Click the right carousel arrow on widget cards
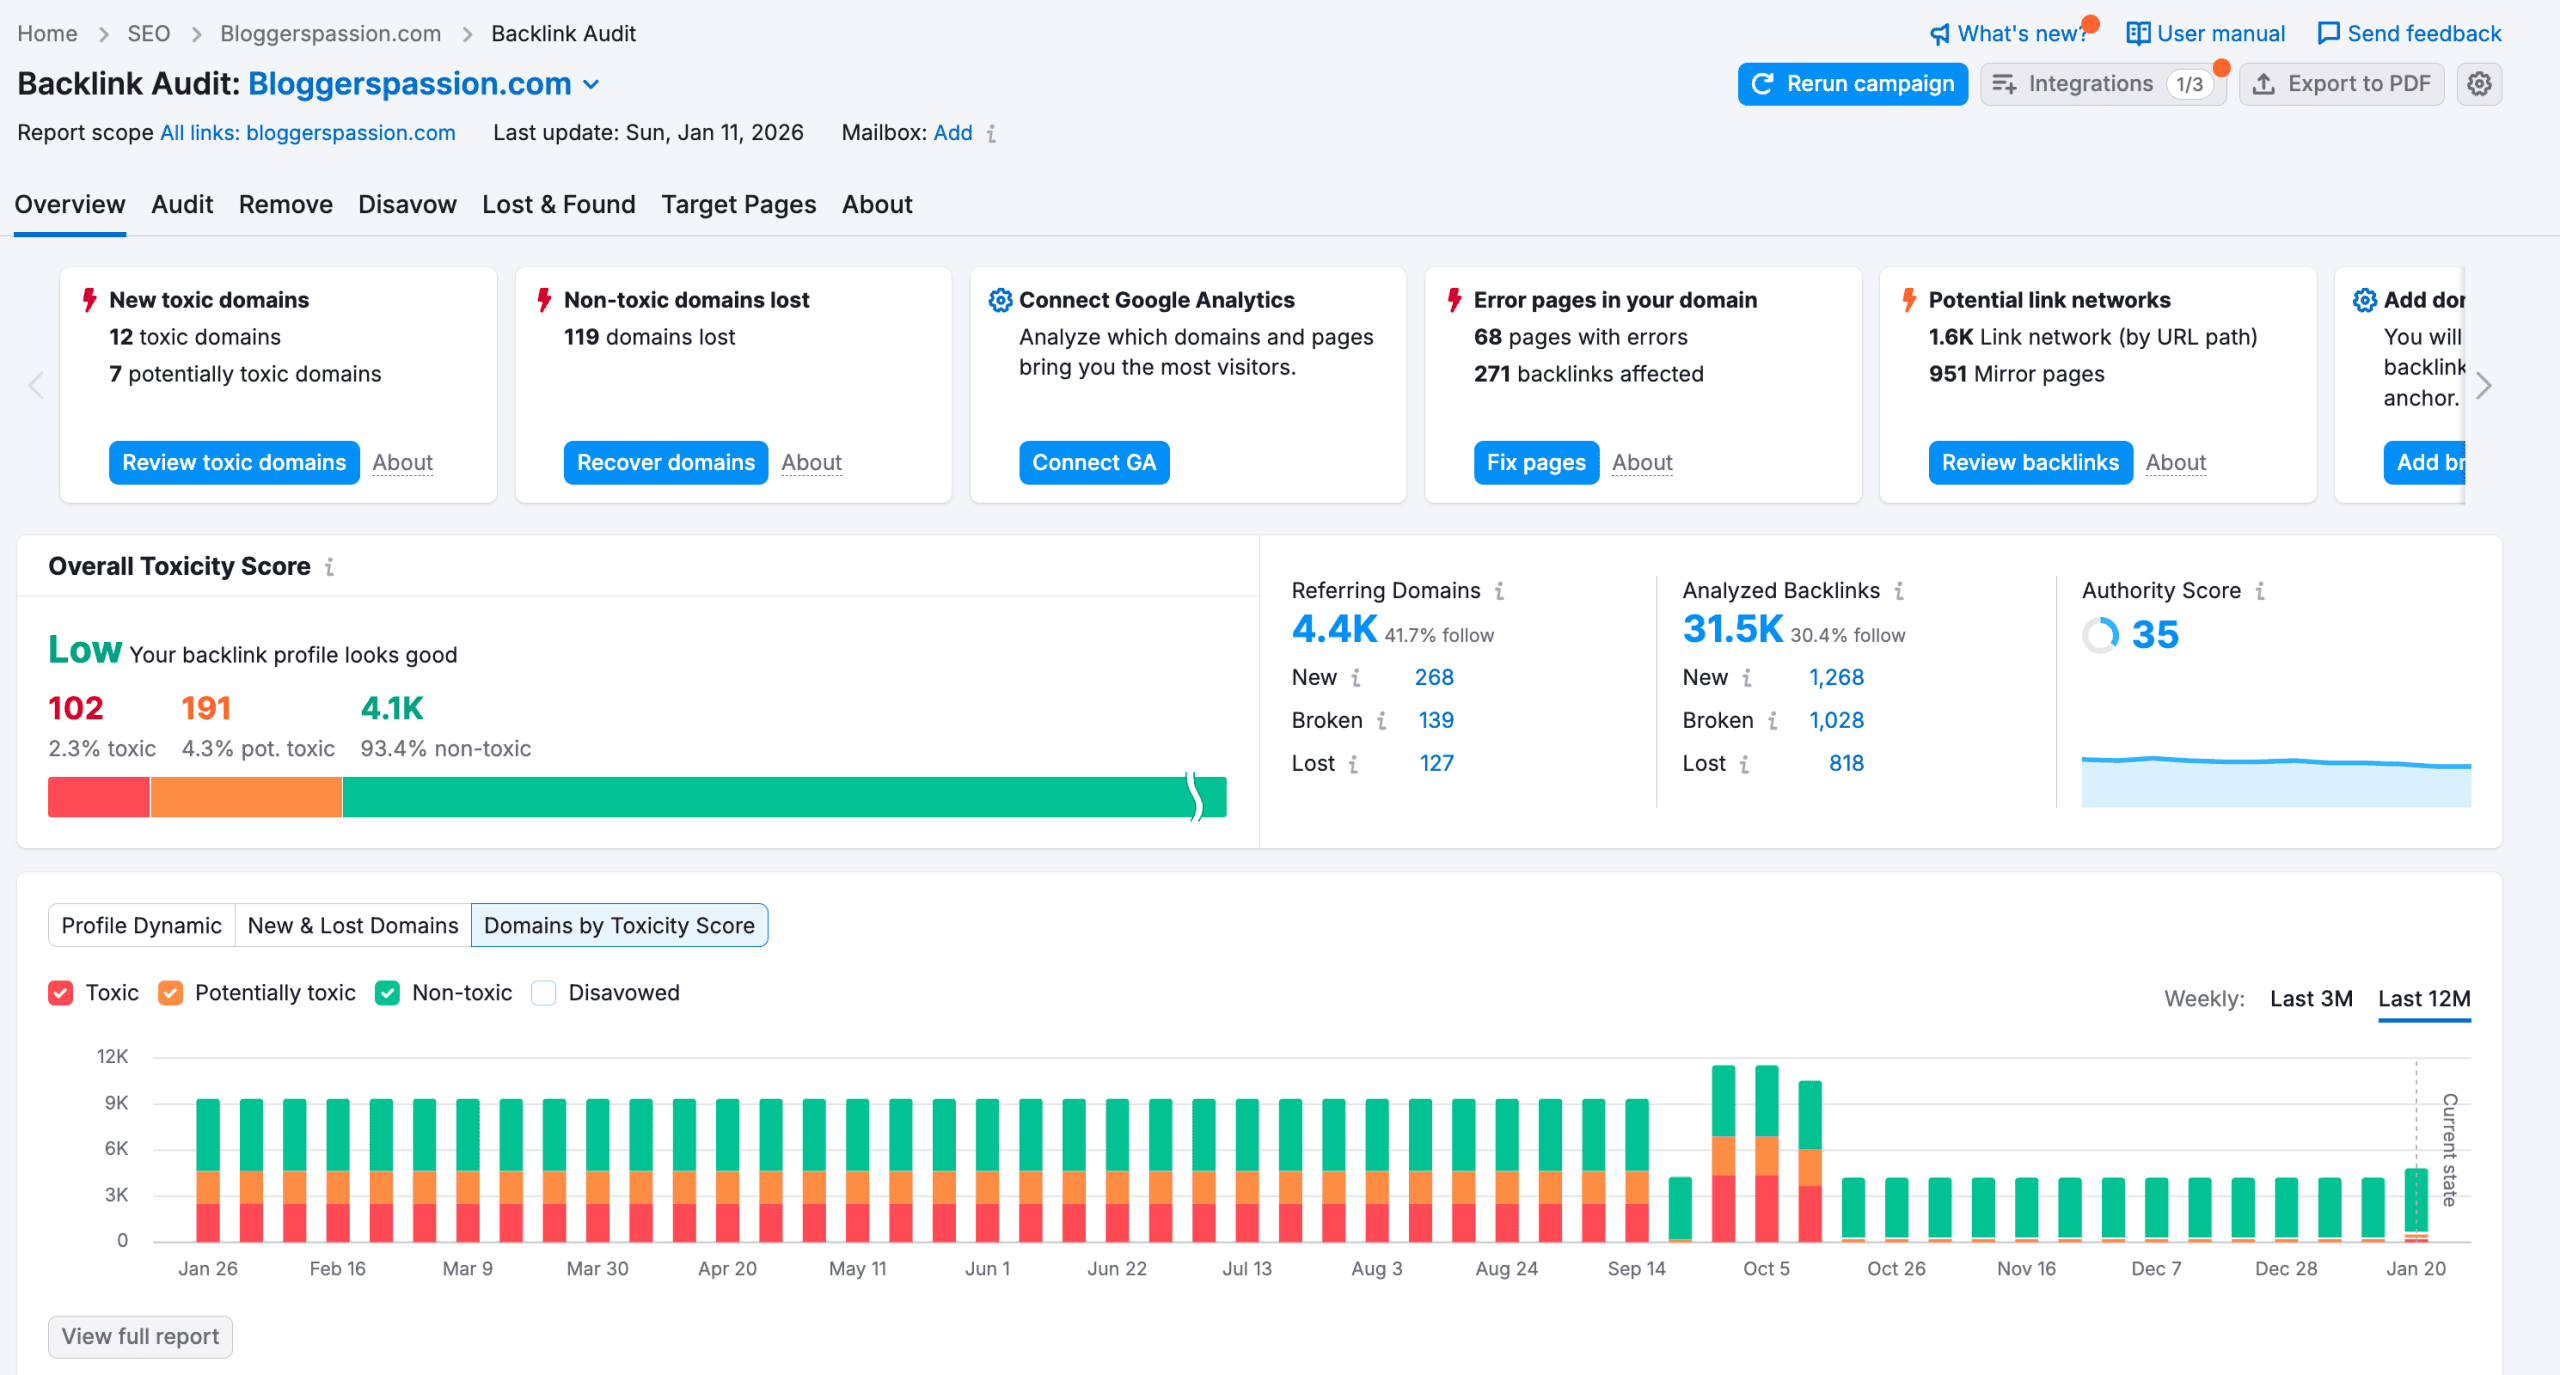This screenshot has height=1375, width=2560. point(2482,385)
